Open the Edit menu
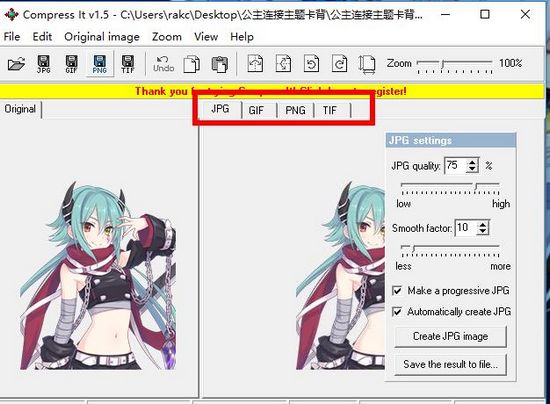The image size is (550, 404). pos(42,36)
